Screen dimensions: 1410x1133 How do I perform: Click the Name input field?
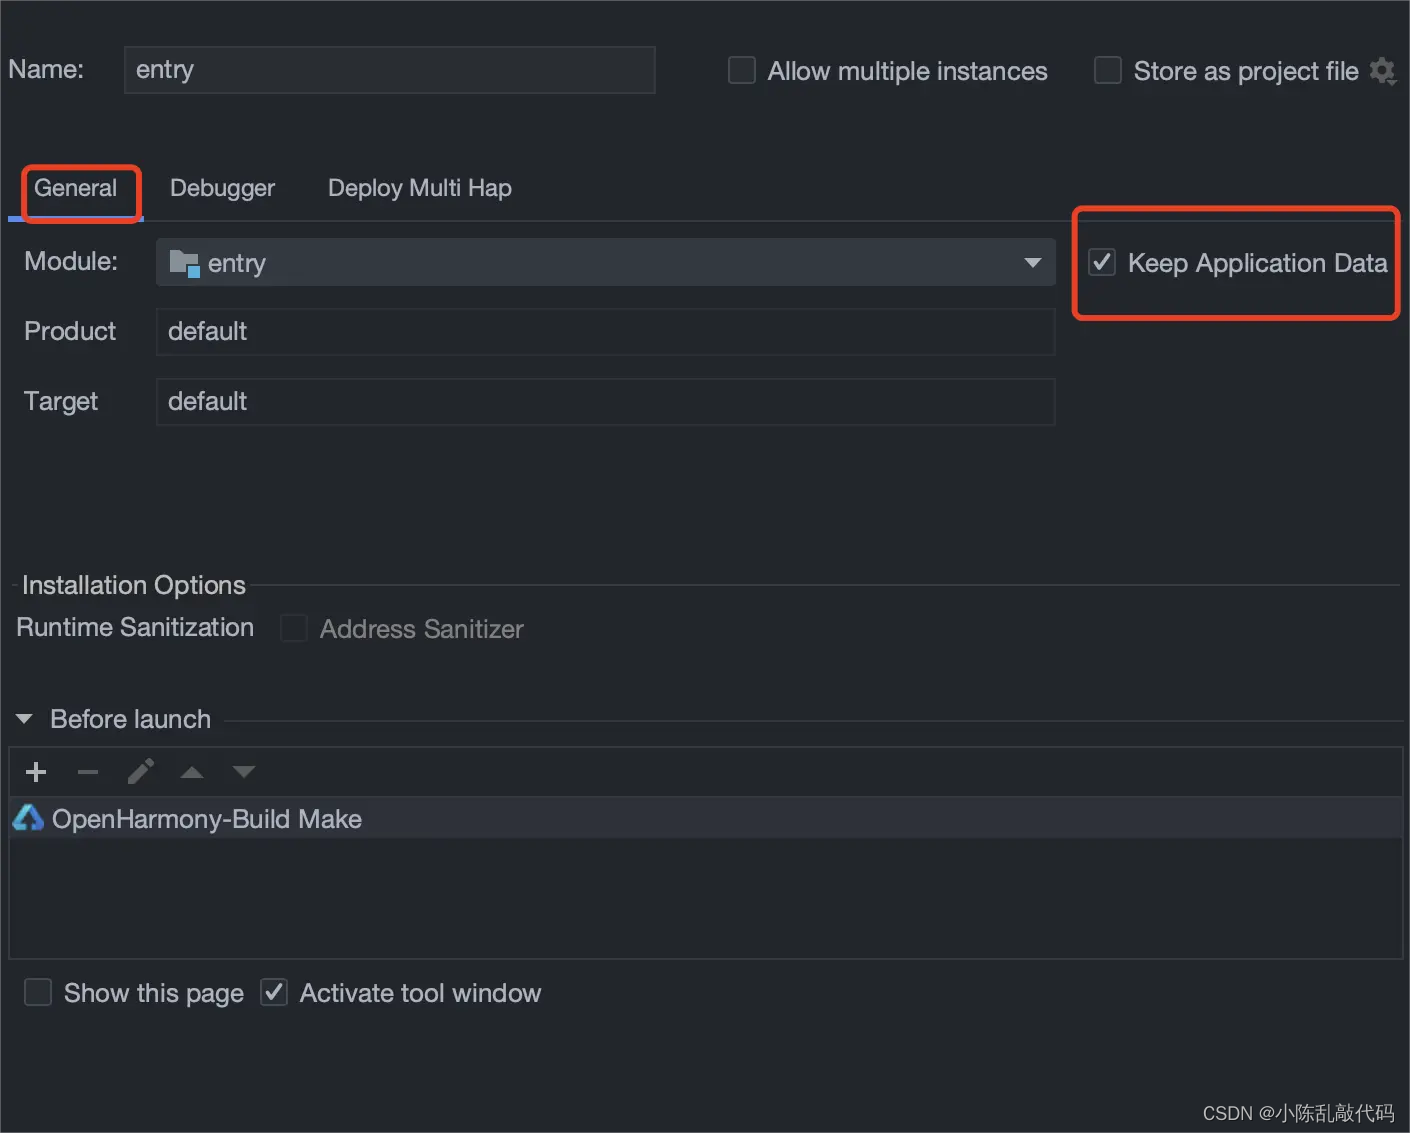[x=390, y=70]
